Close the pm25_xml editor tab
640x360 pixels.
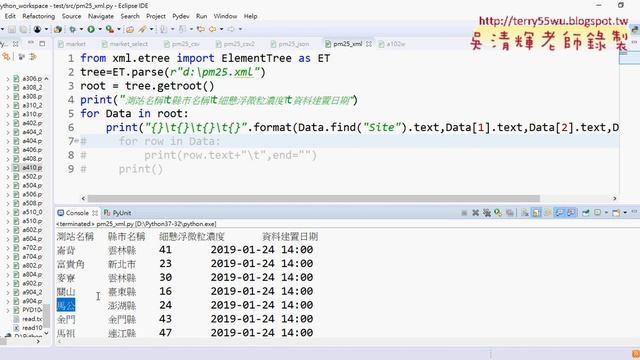(369, 44)
